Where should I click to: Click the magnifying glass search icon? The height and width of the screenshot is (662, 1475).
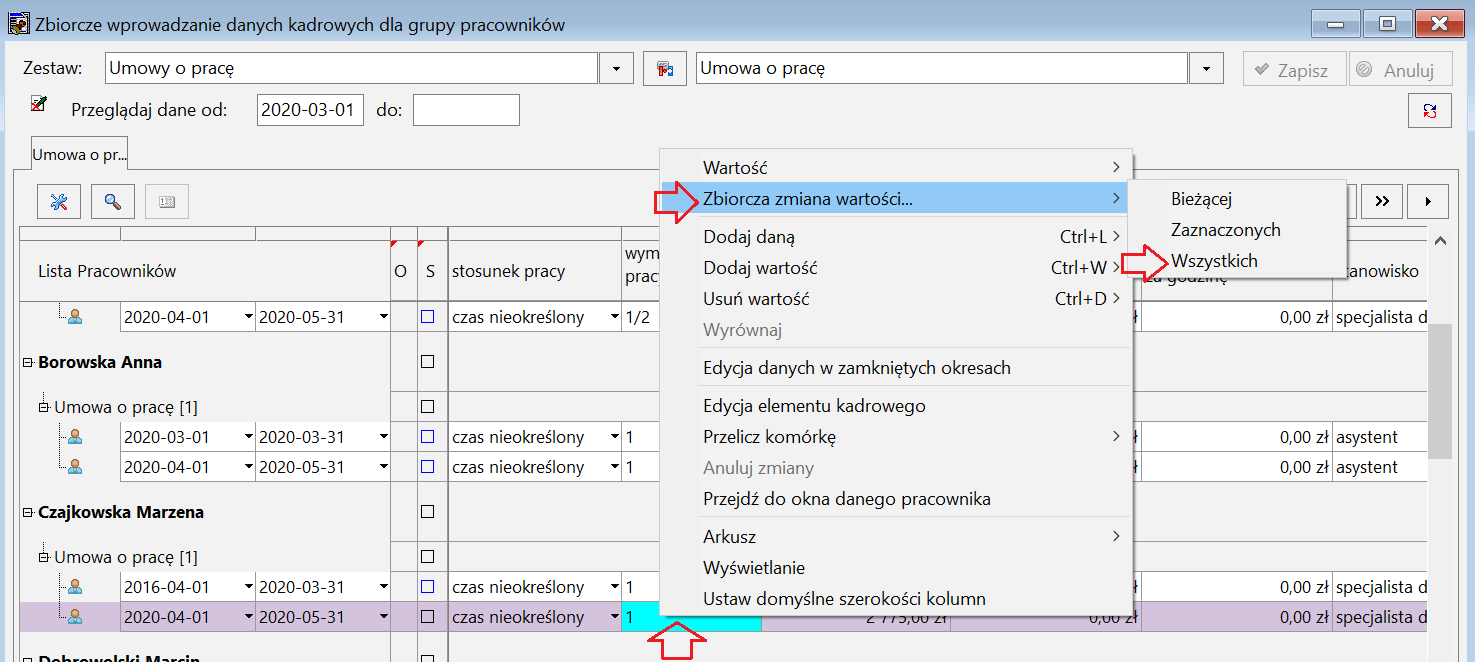point(113,201)
